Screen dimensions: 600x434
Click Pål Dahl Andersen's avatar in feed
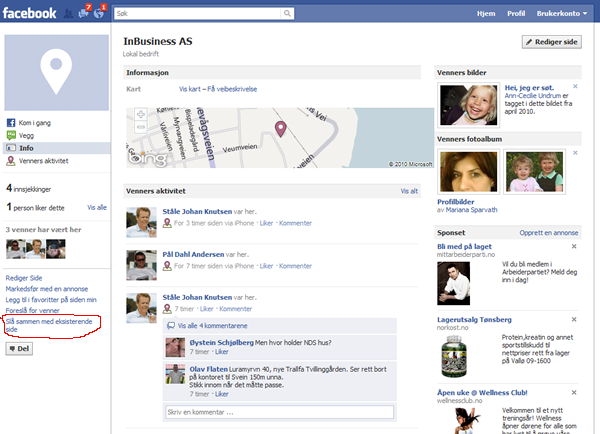coord(141,265)
